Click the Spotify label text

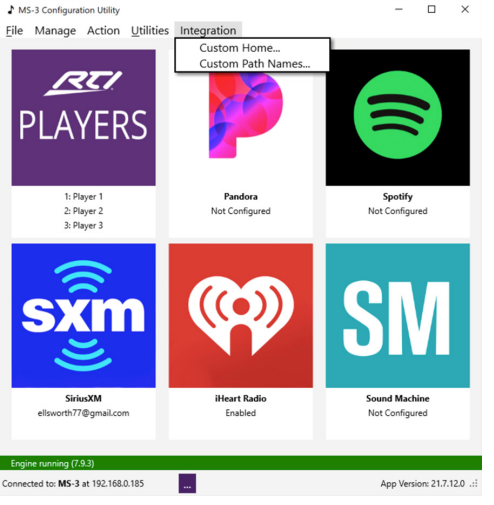point(398,197)
